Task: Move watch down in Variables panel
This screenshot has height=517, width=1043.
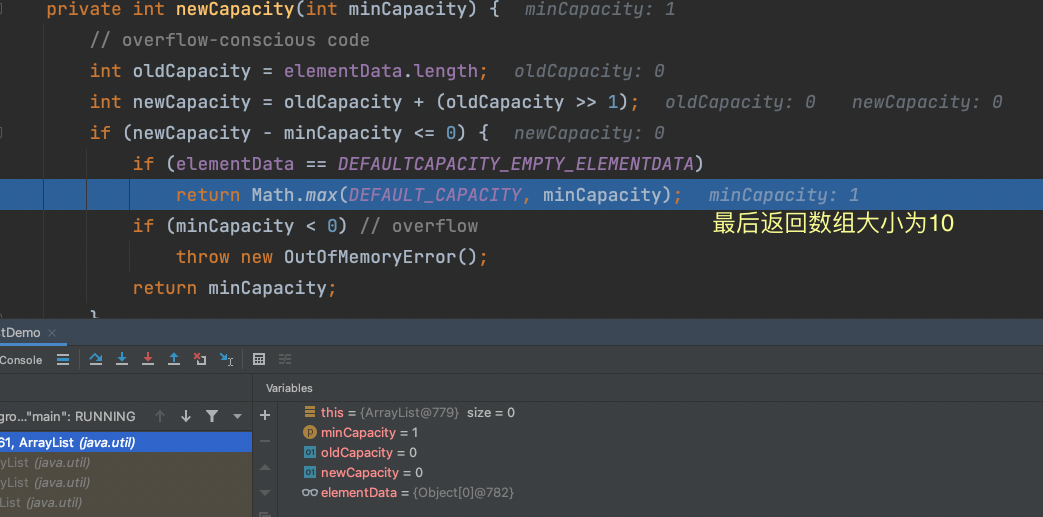Action: (265, 493)
